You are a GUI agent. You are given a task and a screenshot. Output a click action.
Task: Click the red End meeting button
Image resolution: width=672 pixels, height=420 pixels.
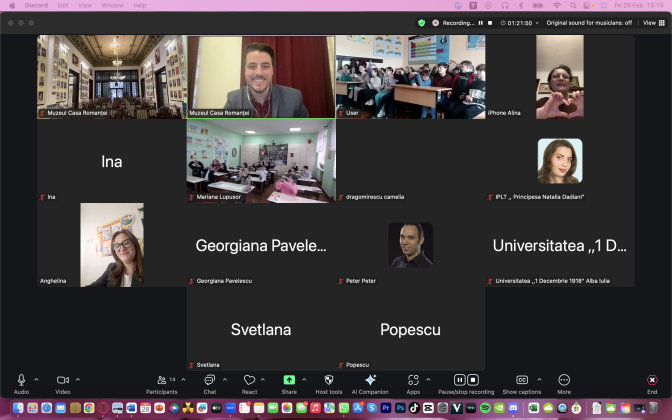(652, 380)
